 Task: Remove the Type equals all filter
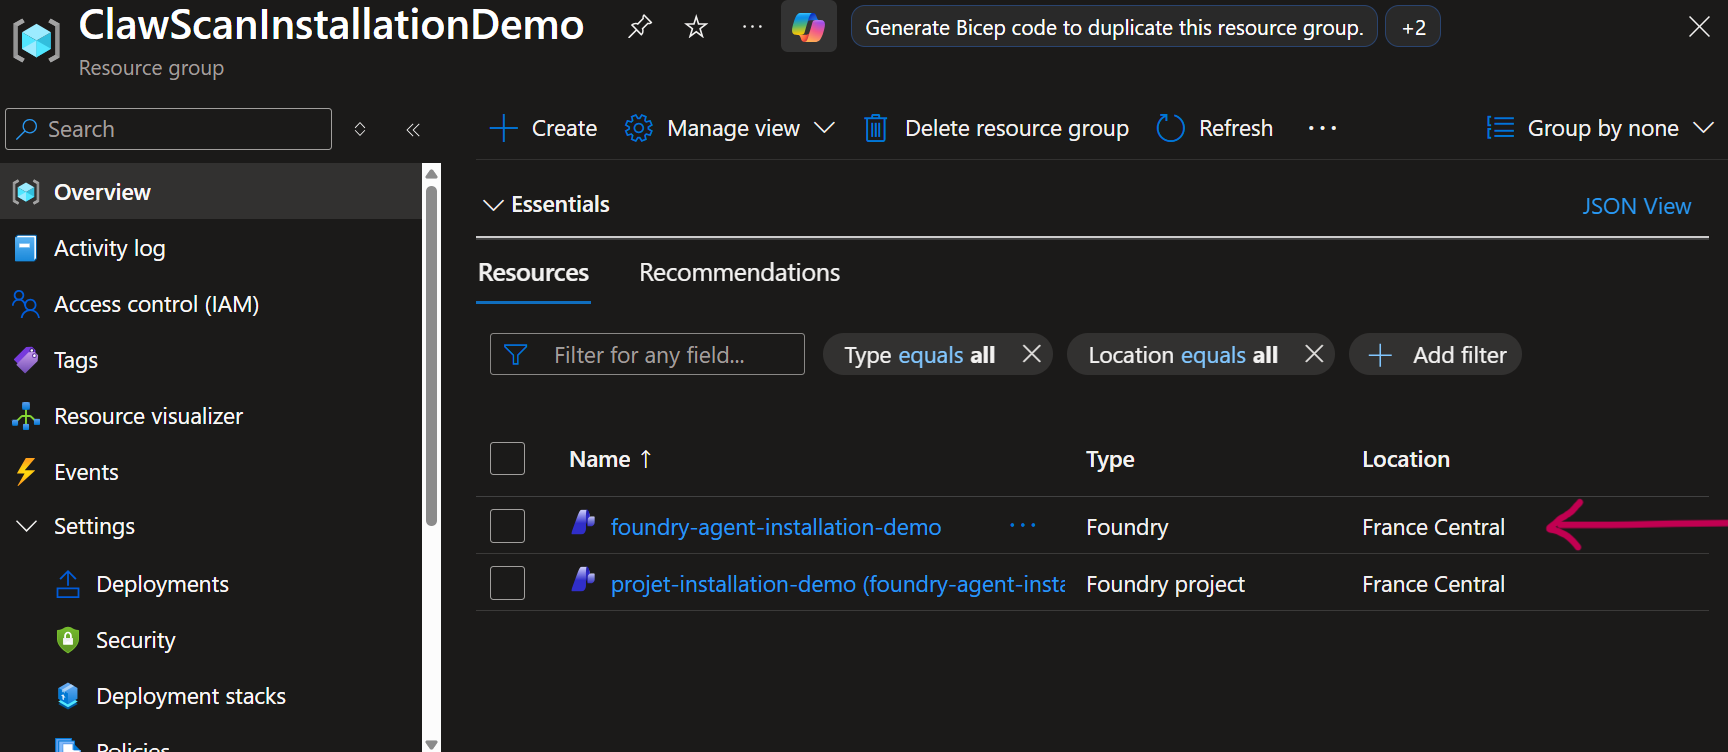click(x=1031, y=354)
